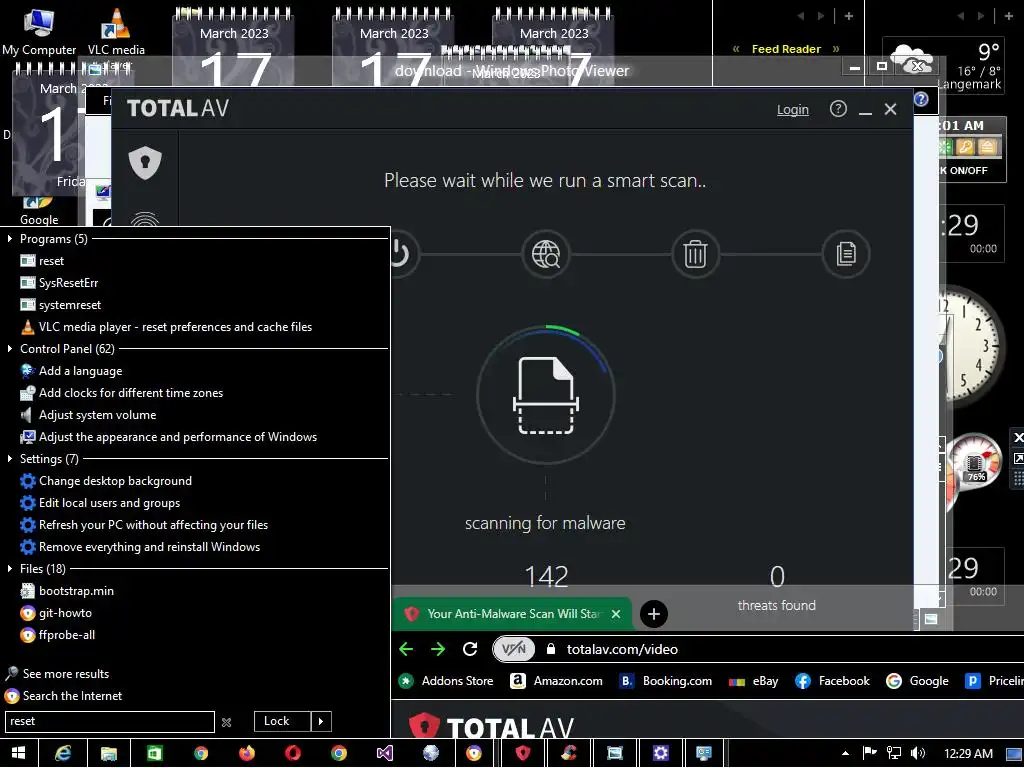Close the Anti-Malware Scan browser tab

(616, 614)
